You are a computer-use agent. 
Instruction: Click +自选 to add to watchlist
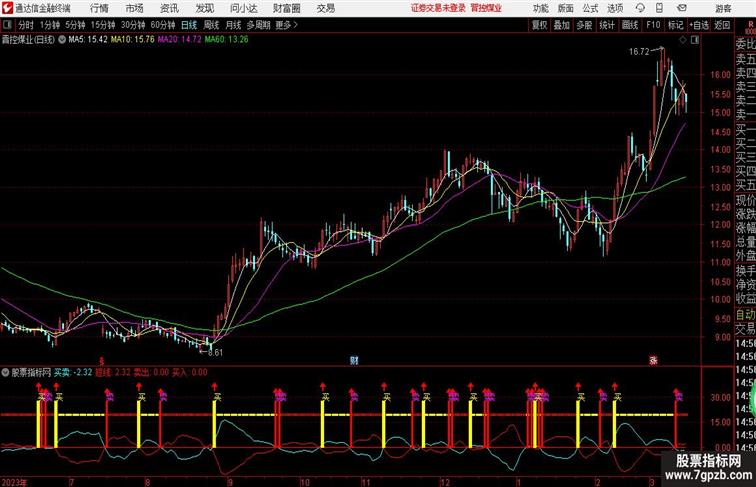point(699,25)
